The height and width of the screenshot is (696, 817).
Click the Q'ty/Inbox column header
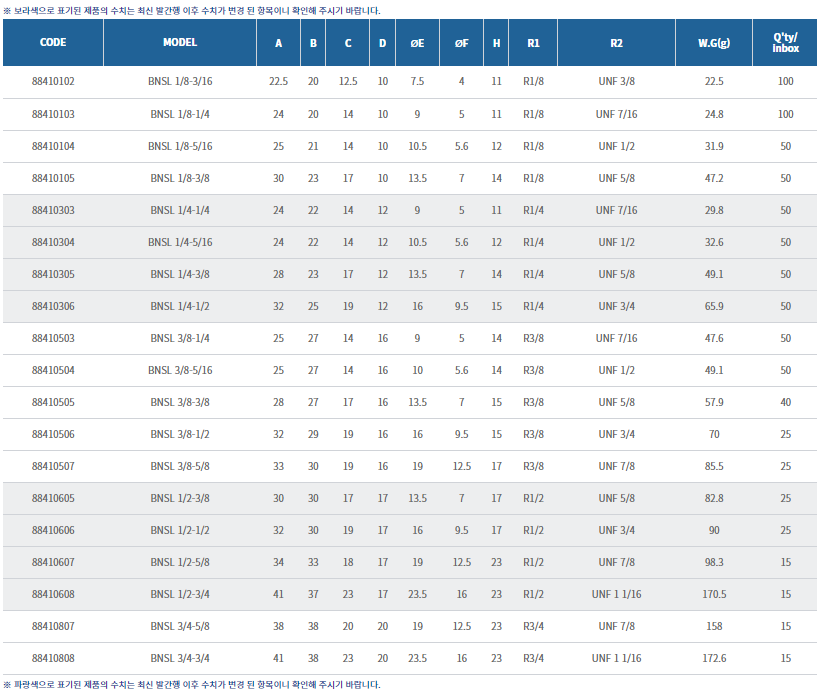point(785,43)
